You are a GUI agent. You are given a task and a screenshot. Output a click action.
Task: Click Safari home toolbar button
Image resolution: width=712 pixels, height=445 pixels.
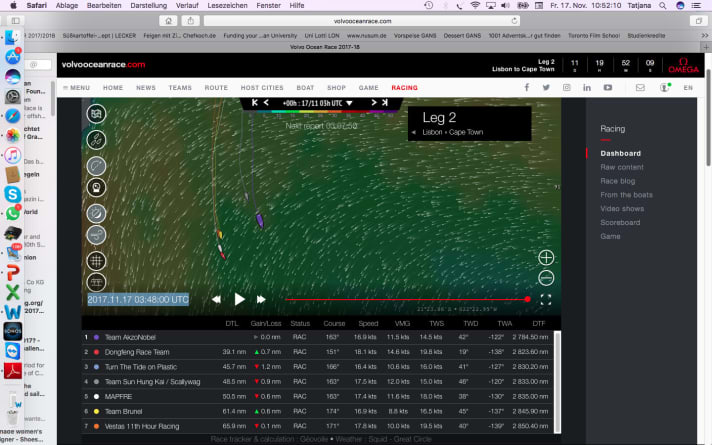point(168,21)
